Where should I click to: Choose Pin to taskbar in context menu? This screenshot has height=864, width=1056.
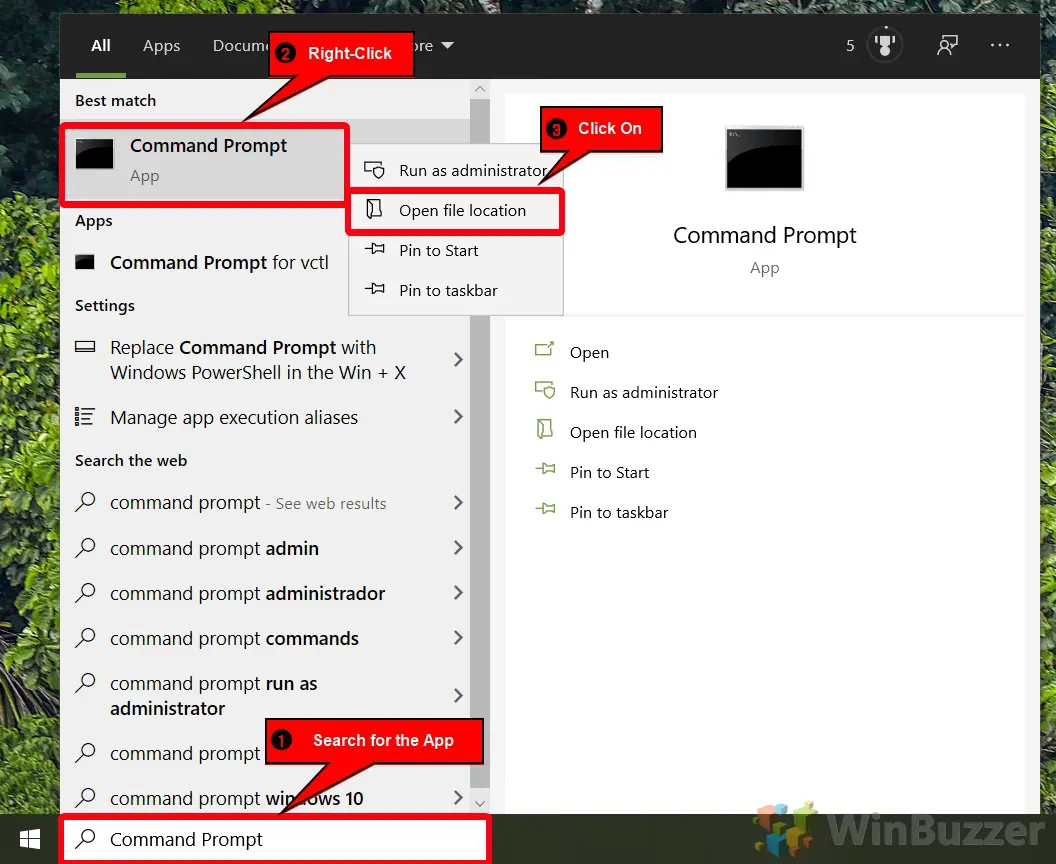tap(455, 290)
